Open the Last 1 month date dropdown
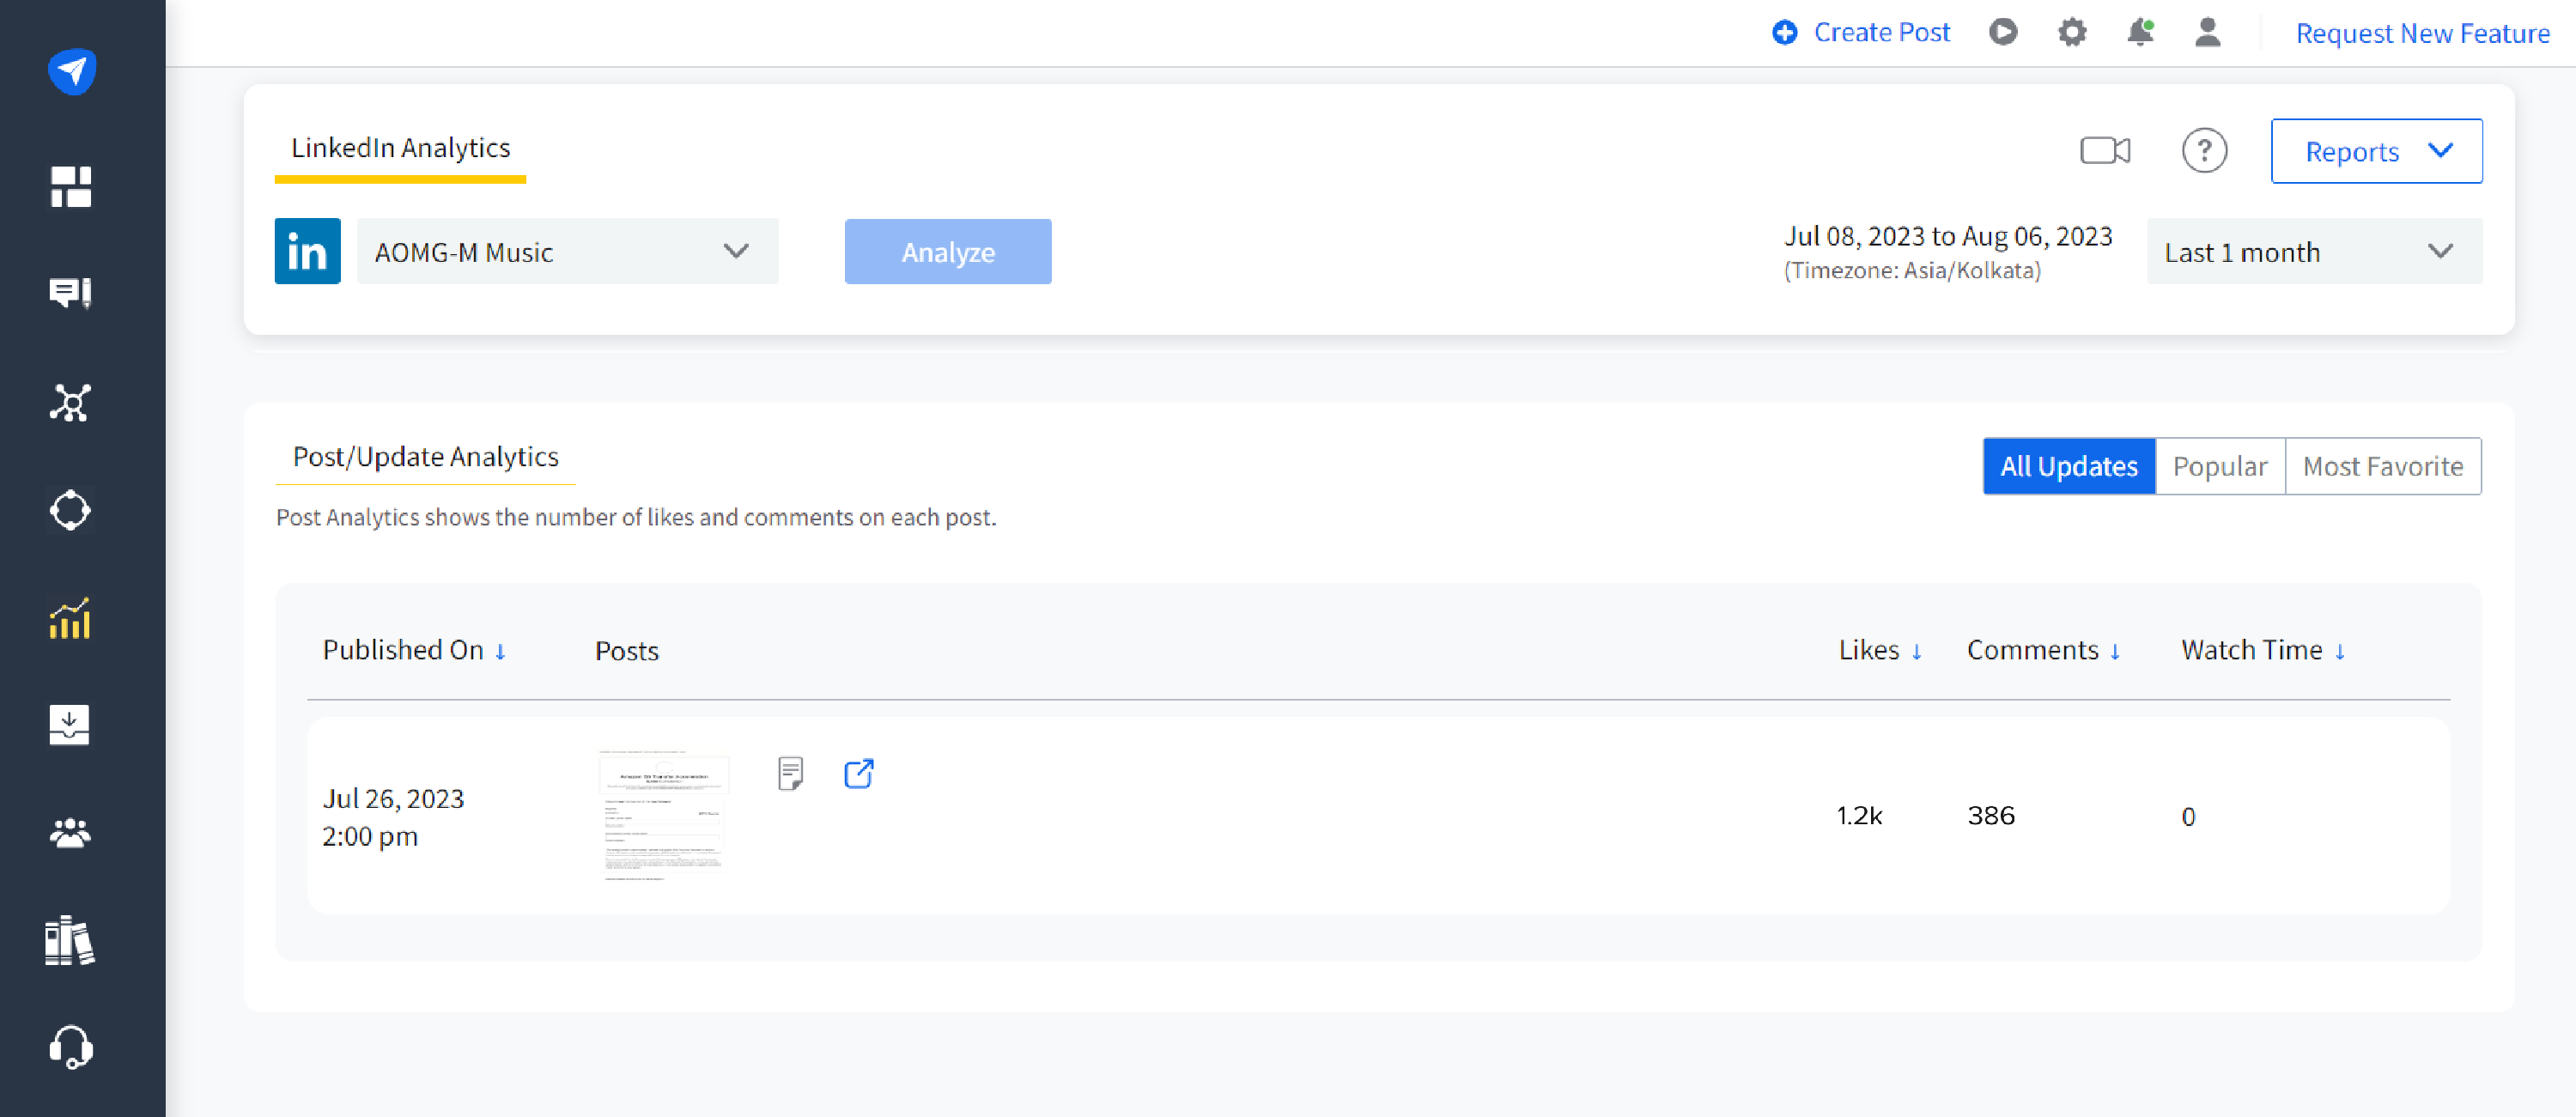The width and height of the screenshot is (2576, 1117). click(2313, 252)
